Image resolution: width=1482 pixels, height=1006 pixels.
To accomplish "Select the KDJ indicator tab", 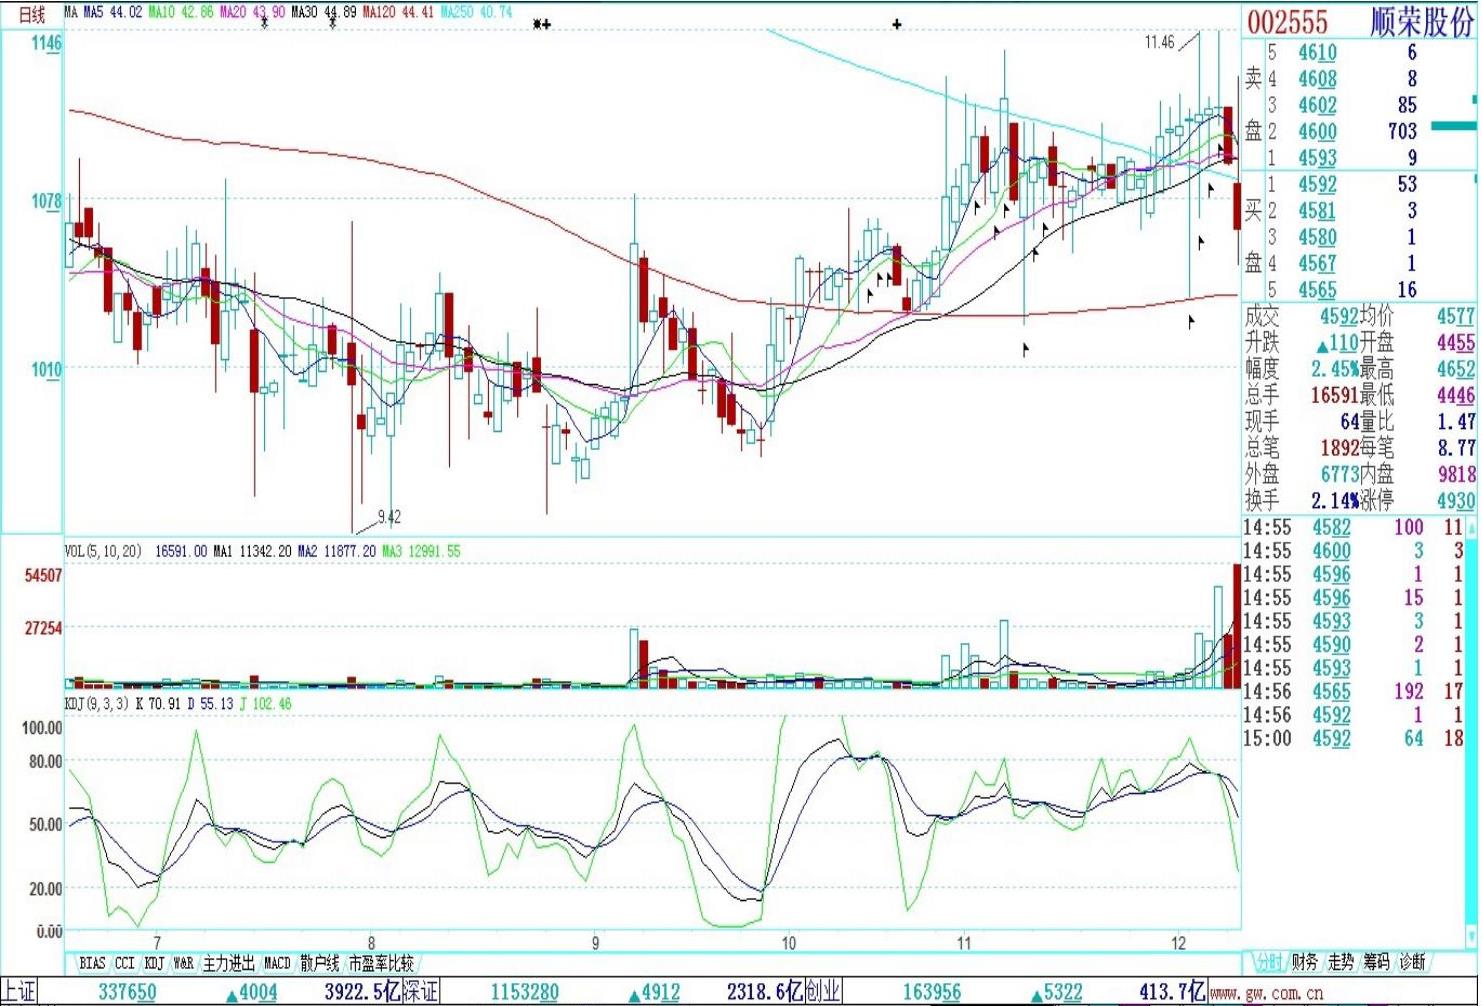I will (x=154, y=964).
